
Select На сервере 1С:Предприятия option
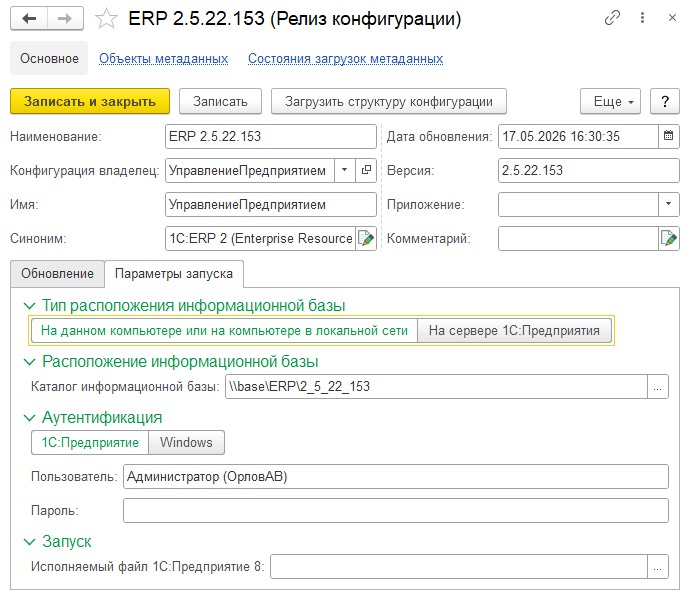(x=514, y=330)
